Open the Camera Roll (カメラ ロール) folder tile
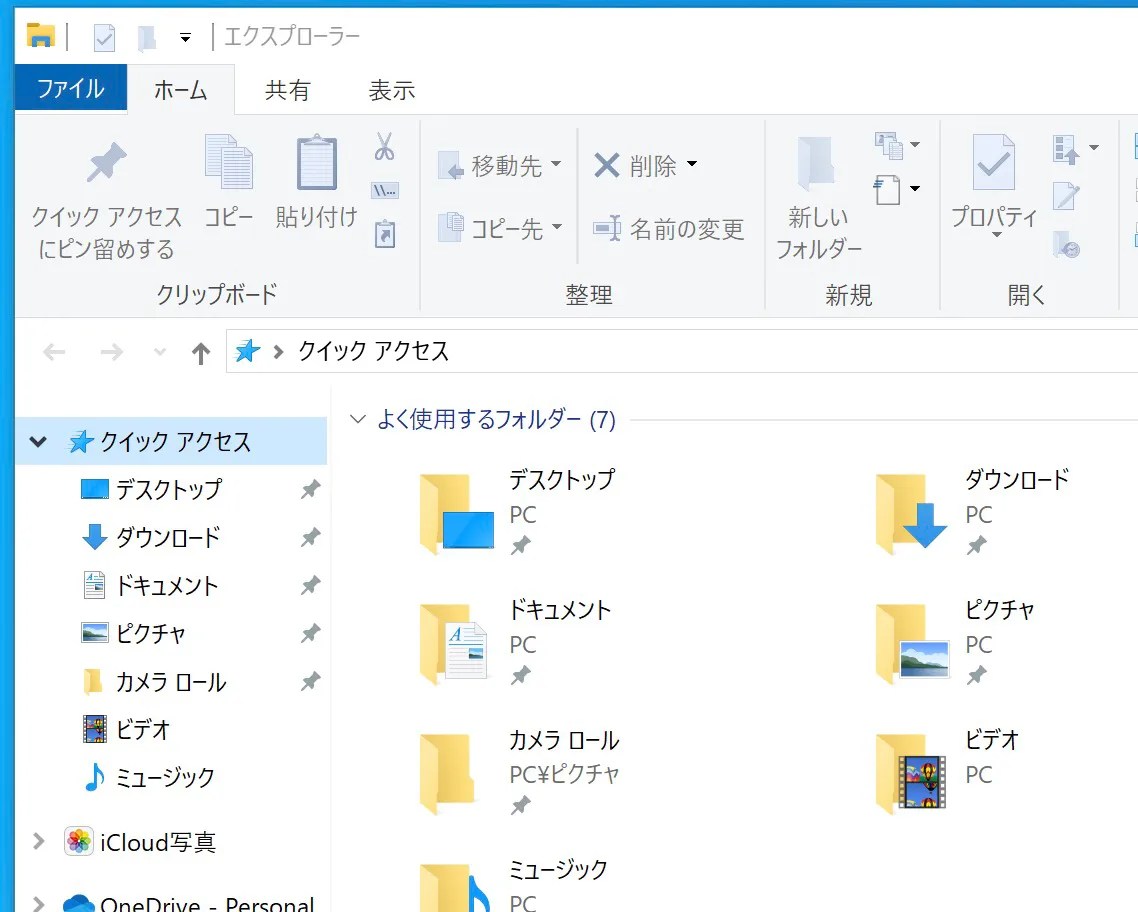Image resolution: width=1138 pixels, height=912 pixels. [521, 773]
